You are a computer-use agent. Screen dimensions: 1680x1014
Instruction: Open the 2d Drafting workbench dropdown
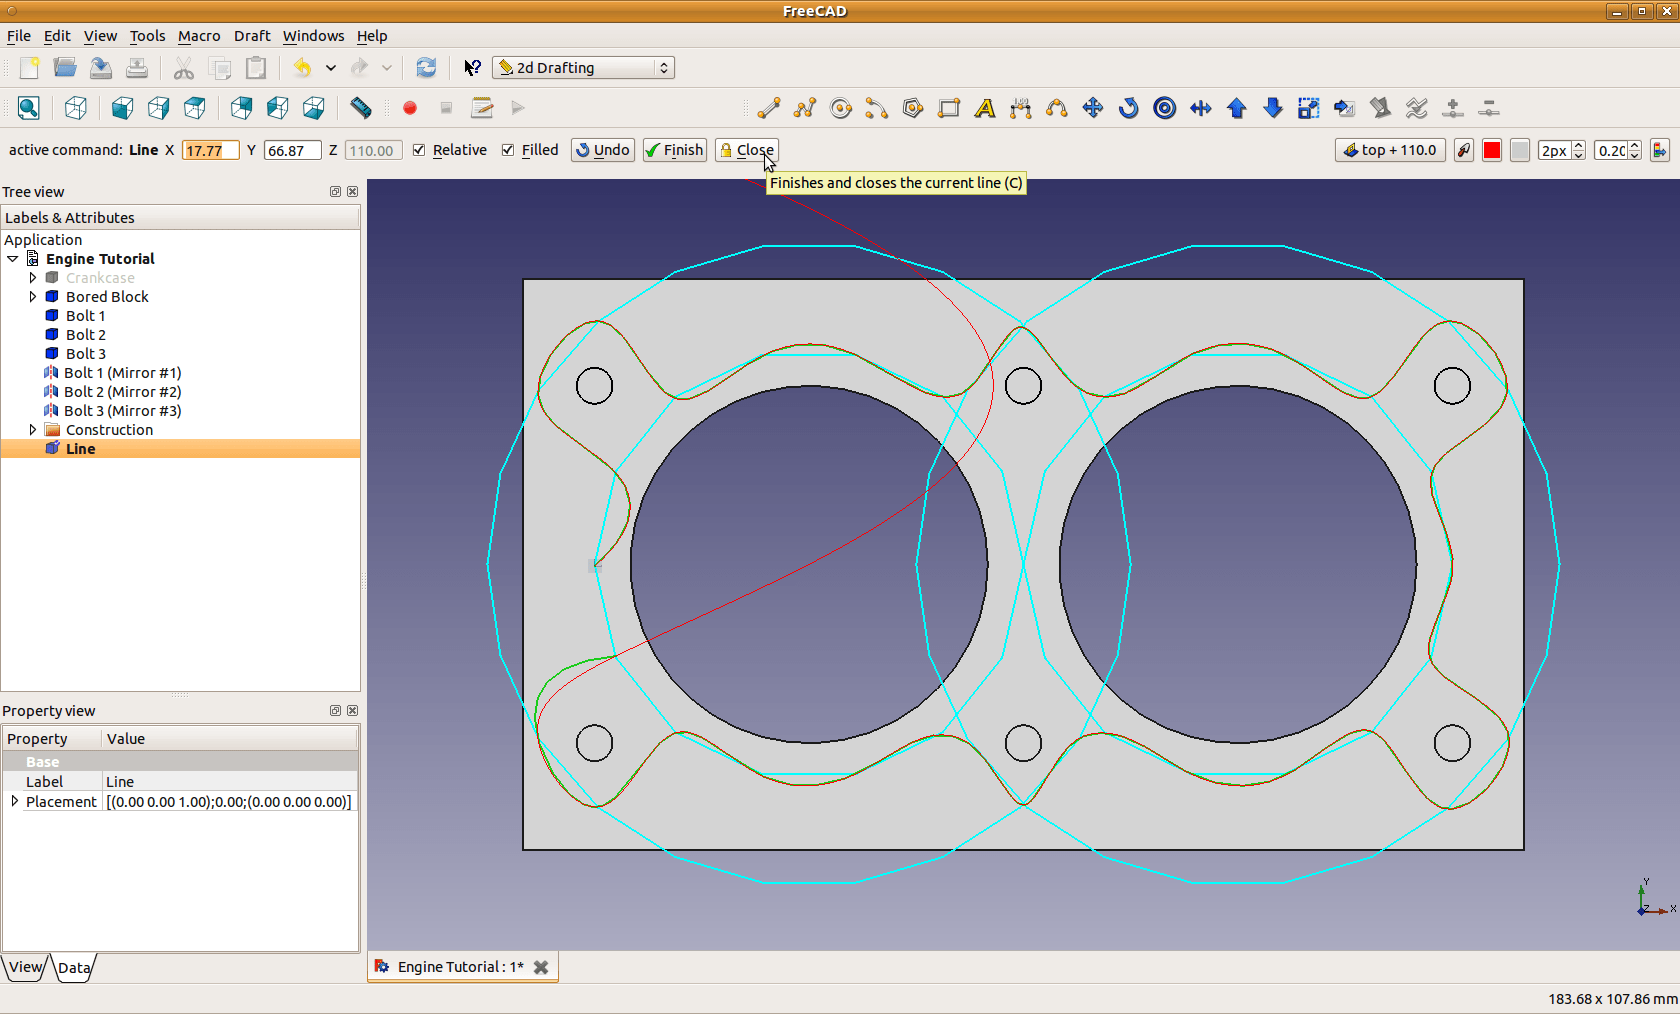pos(583,68)
